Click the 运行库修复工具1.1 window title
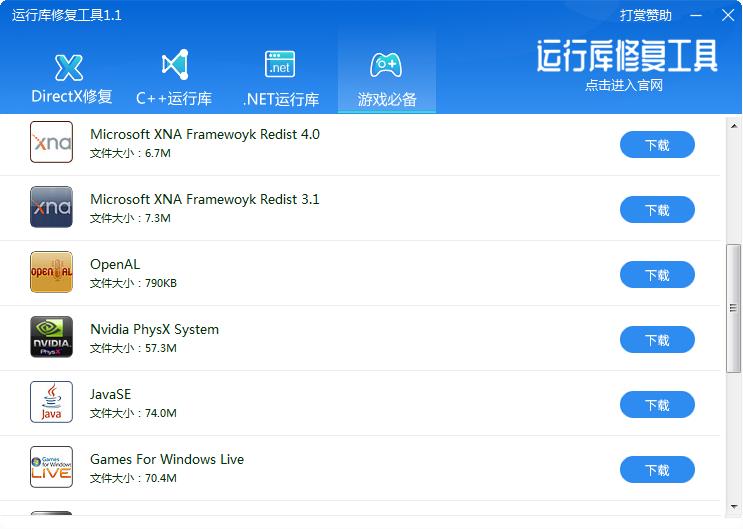Viewport: 743px width, 529px height. (x=67, y=15)
